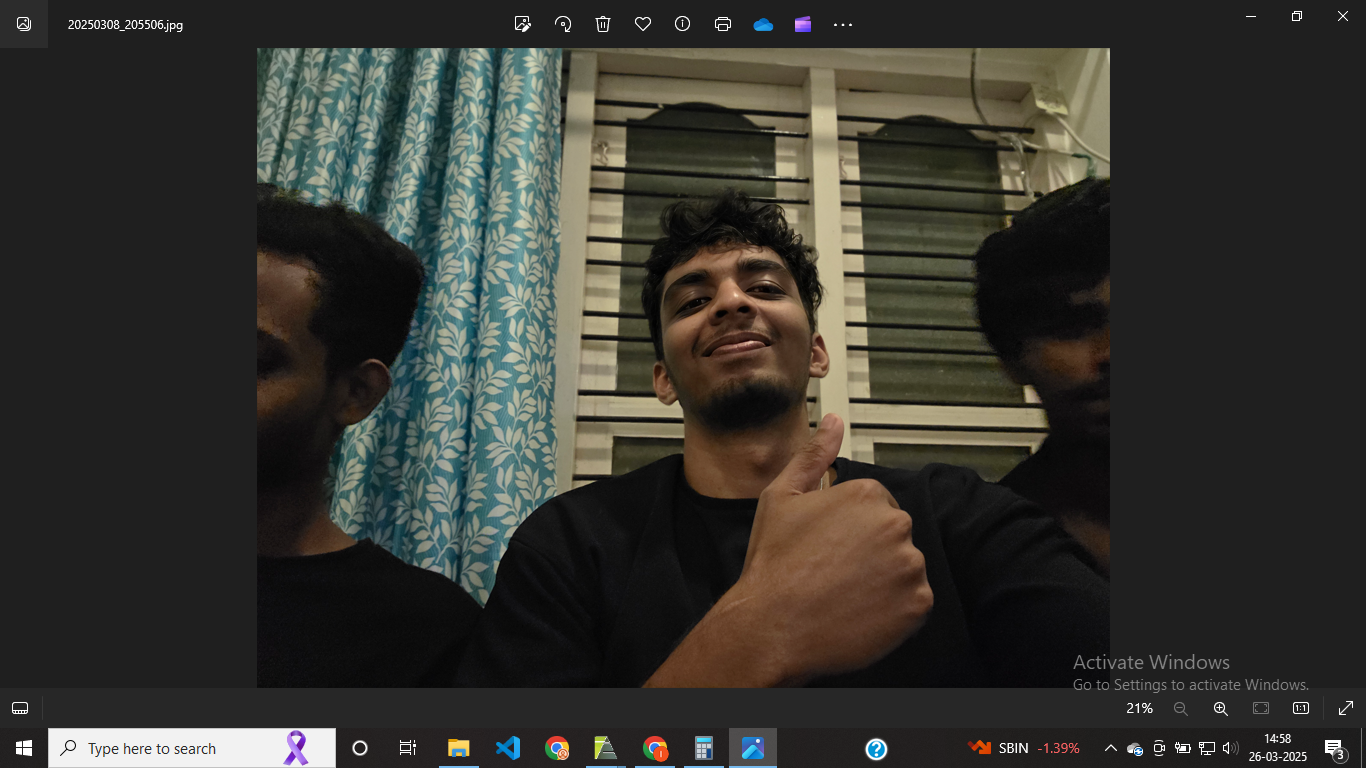Open the 21% zoom level control

1139,708
